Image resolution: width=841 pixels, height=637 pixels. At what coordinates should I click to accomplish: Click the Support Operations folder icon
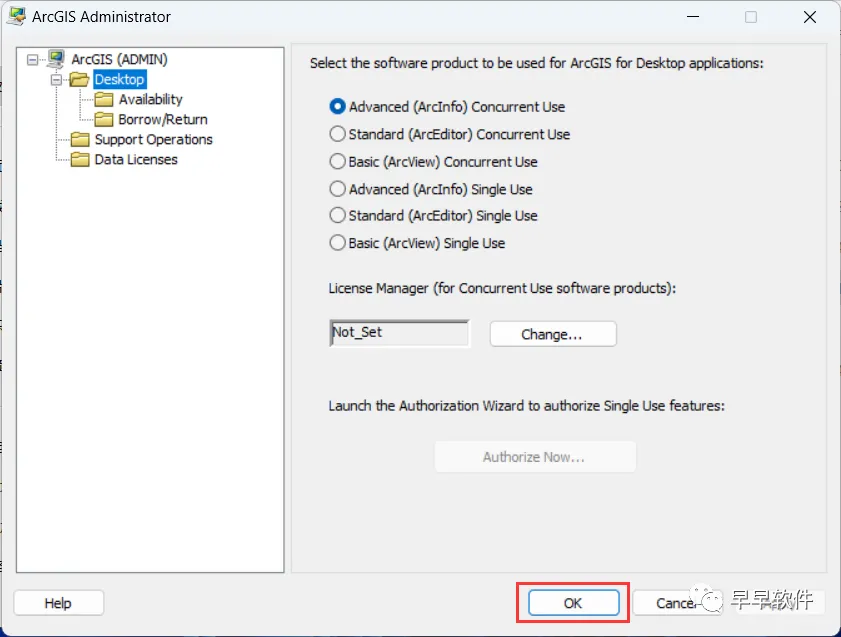point(80,139)
